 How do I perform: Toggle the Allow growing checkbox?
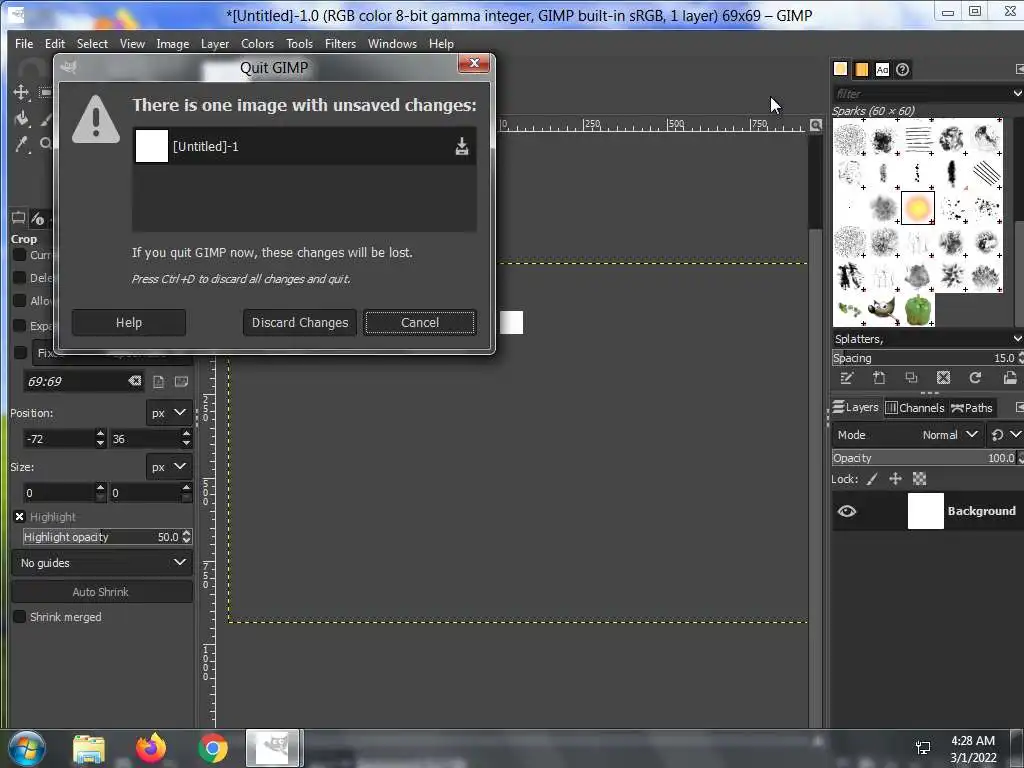click(20, 300)
